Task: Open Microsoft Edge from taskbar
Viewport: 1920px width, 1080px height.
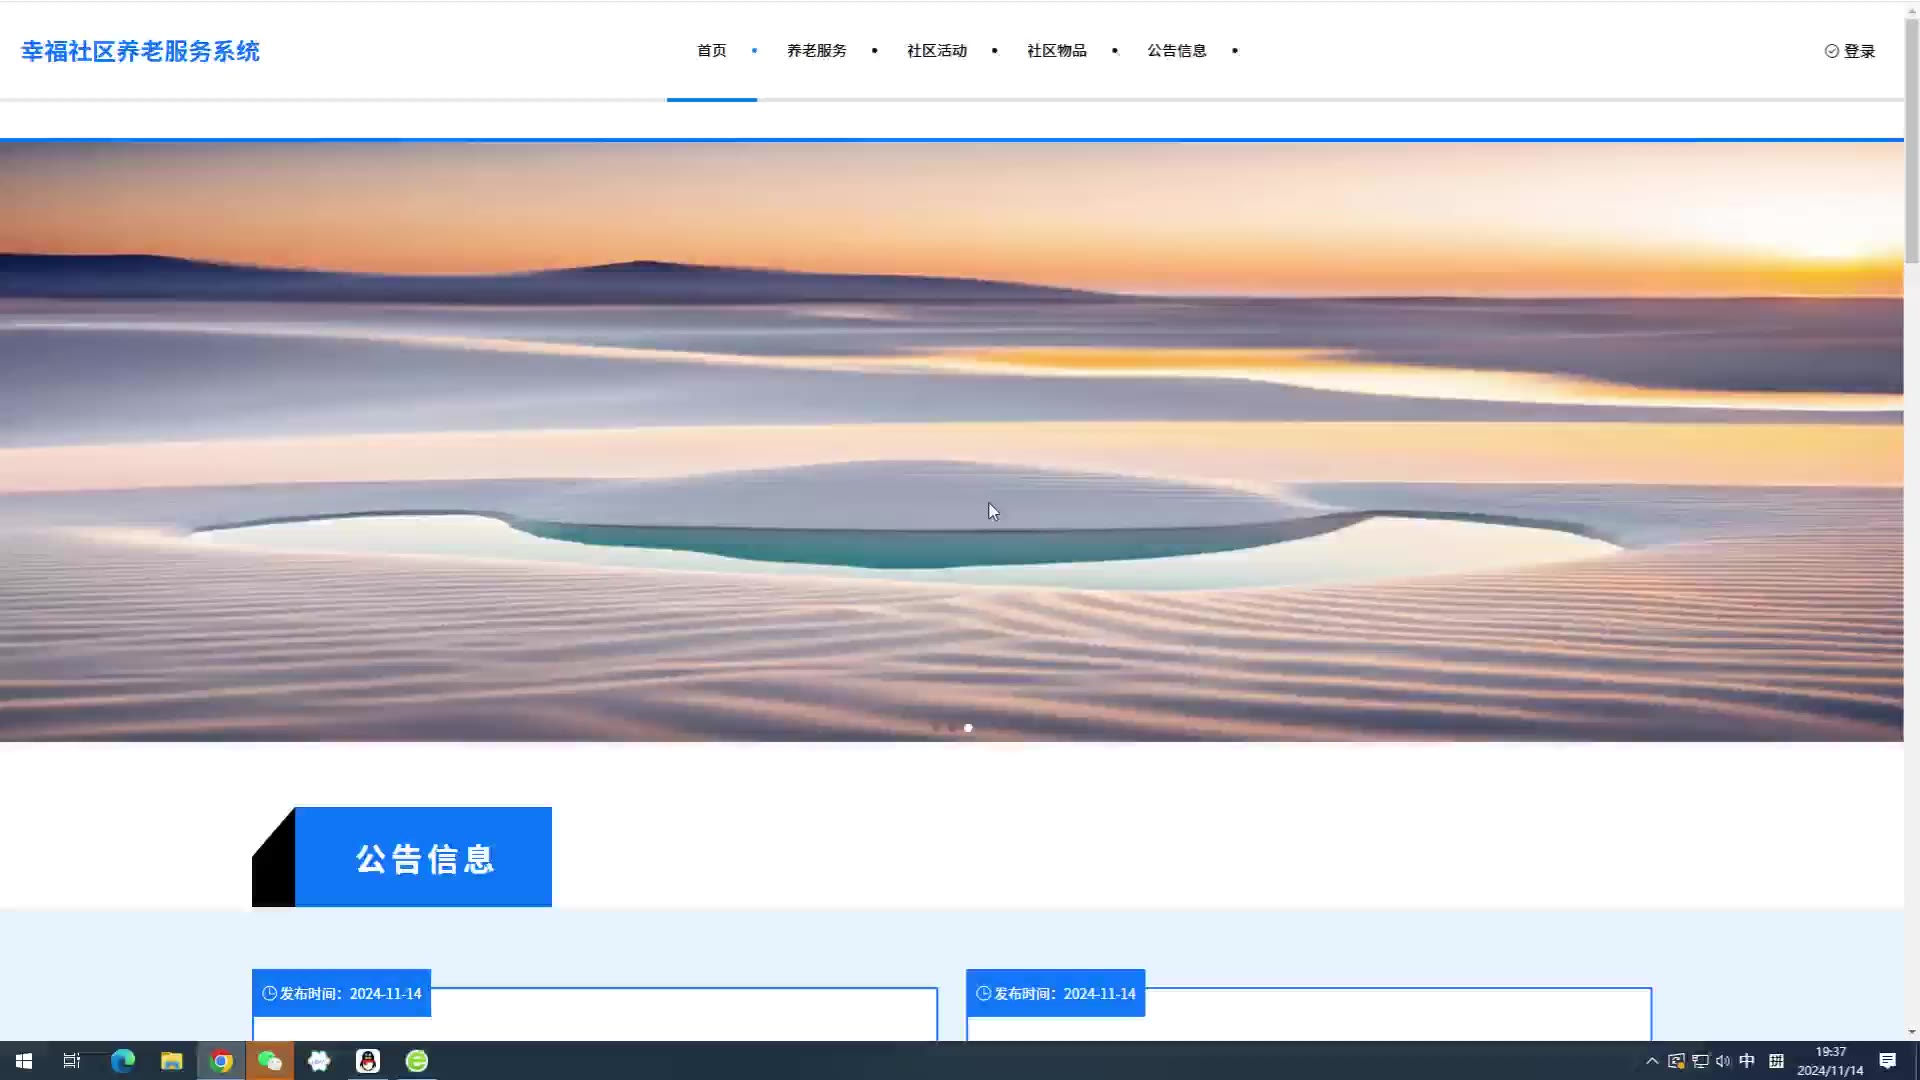Action: click(x=123, y=1061)
